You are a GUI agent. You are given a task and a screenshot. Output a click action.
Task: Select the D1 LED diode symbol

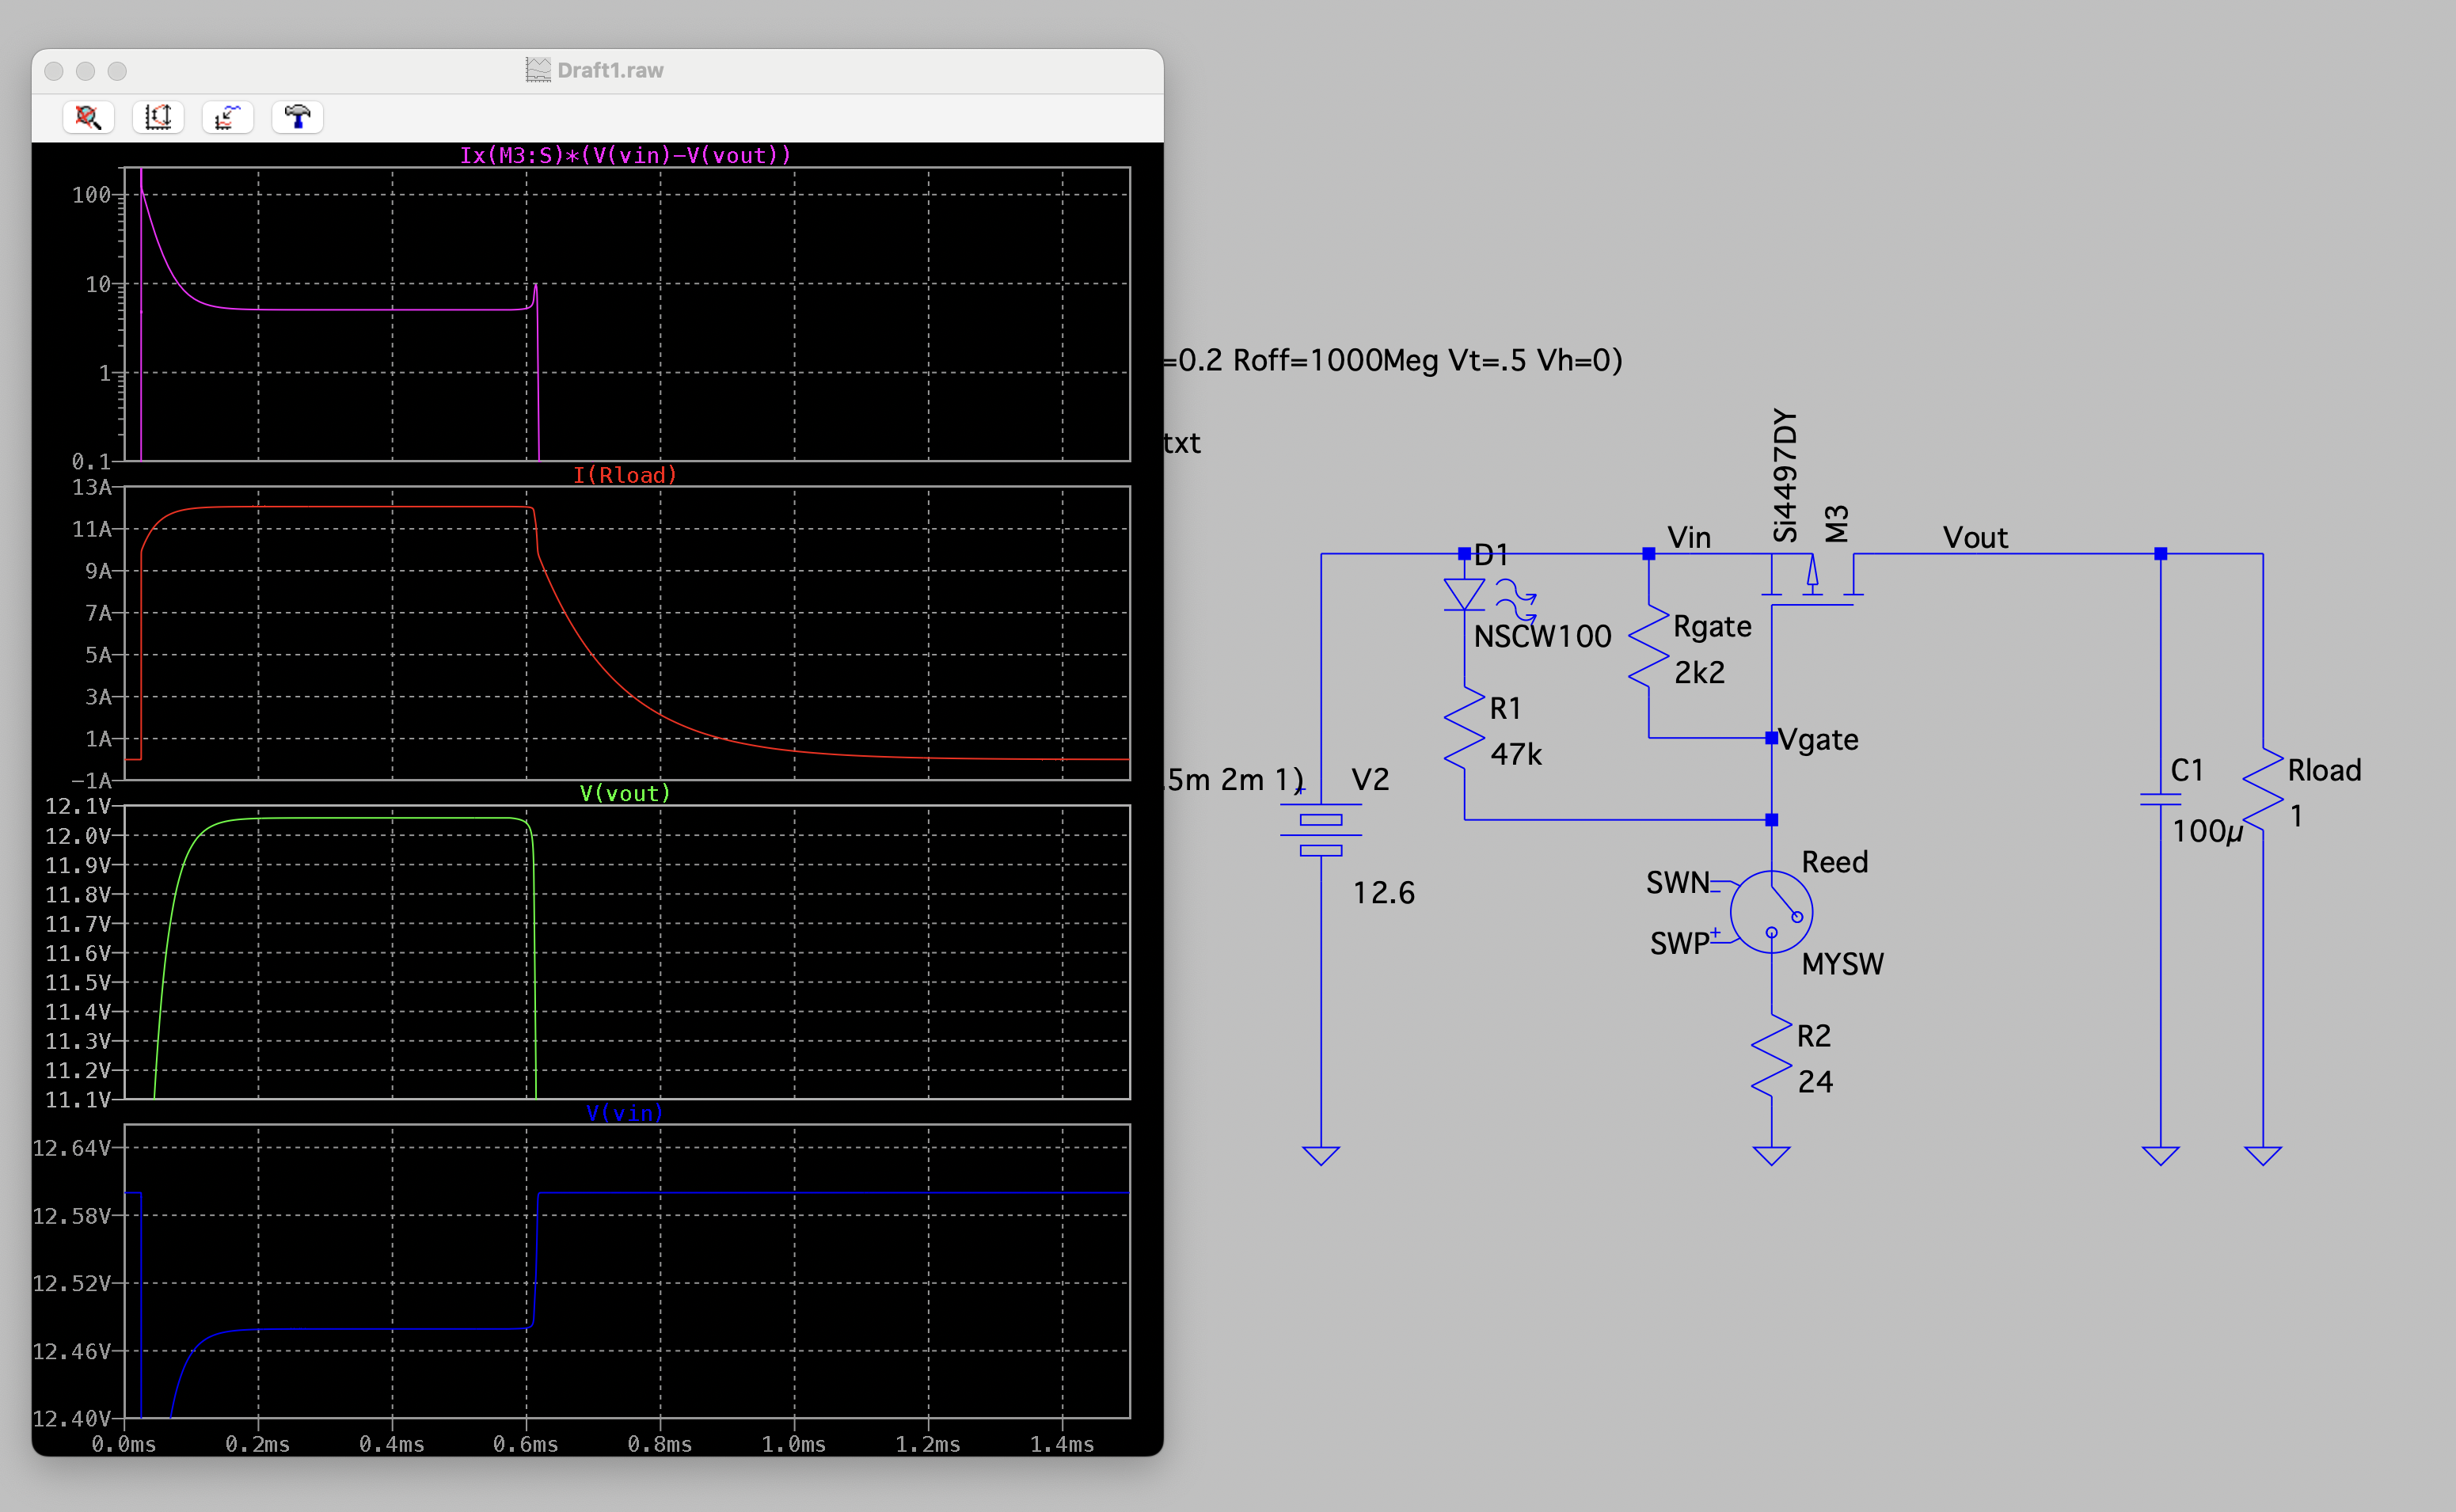(1464, 594)
